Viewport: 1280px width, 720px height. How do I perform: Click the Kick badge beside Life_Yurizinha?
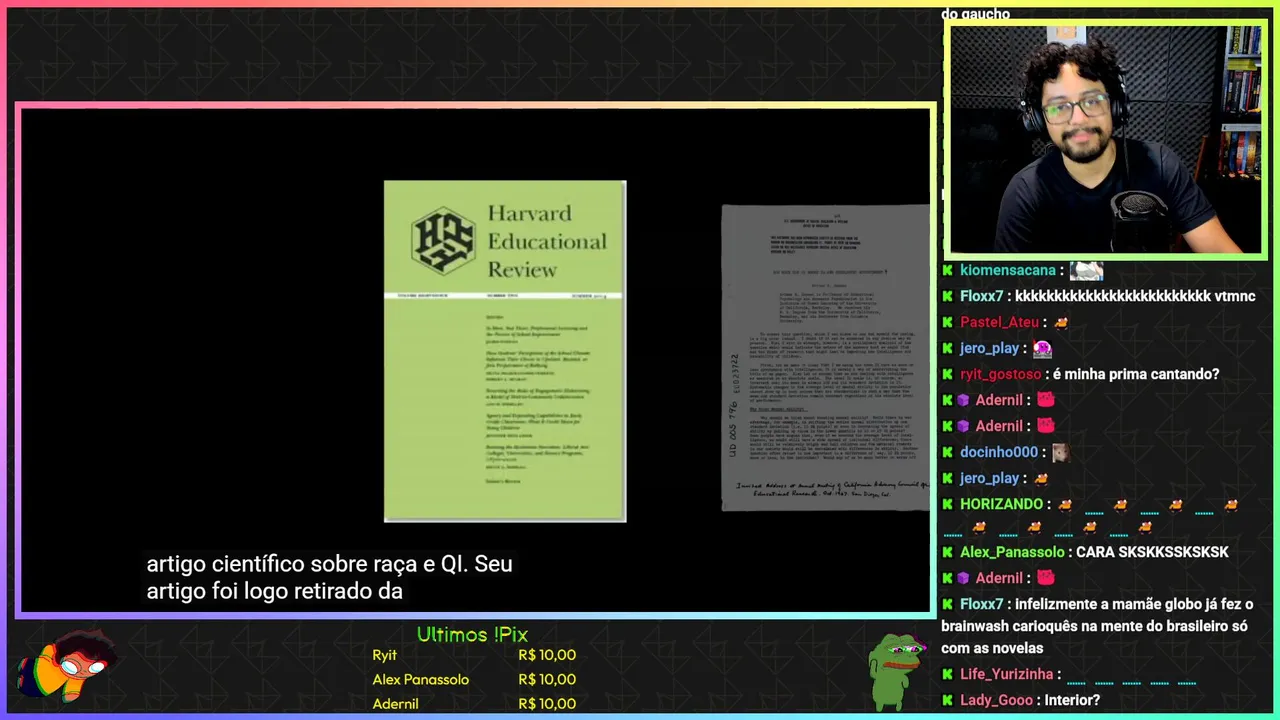(947, 674)
